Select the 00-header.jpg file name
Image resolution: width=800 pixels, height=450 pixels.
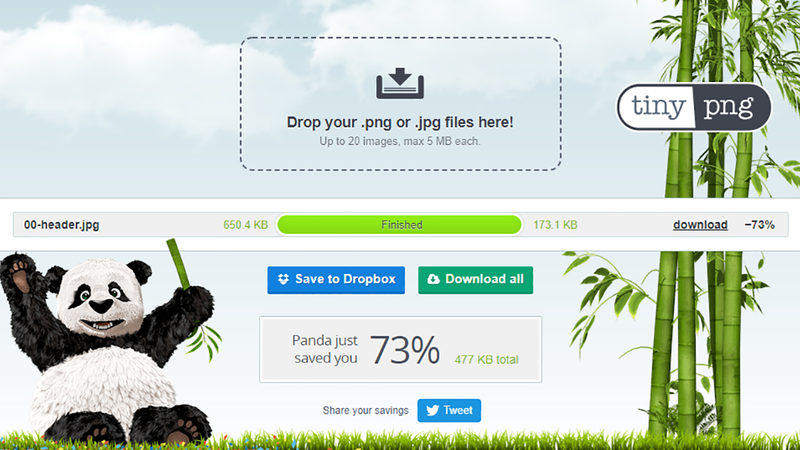click(x=62, y=224)
